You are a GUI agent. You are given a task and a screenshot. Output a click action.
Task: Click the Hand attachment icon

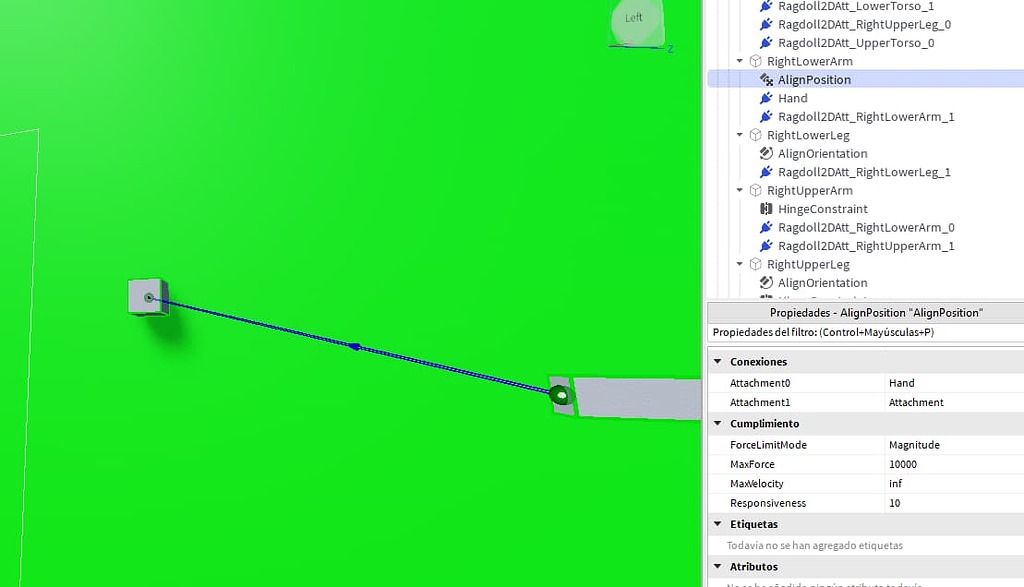pyautogui.click(x=766, y=98)
